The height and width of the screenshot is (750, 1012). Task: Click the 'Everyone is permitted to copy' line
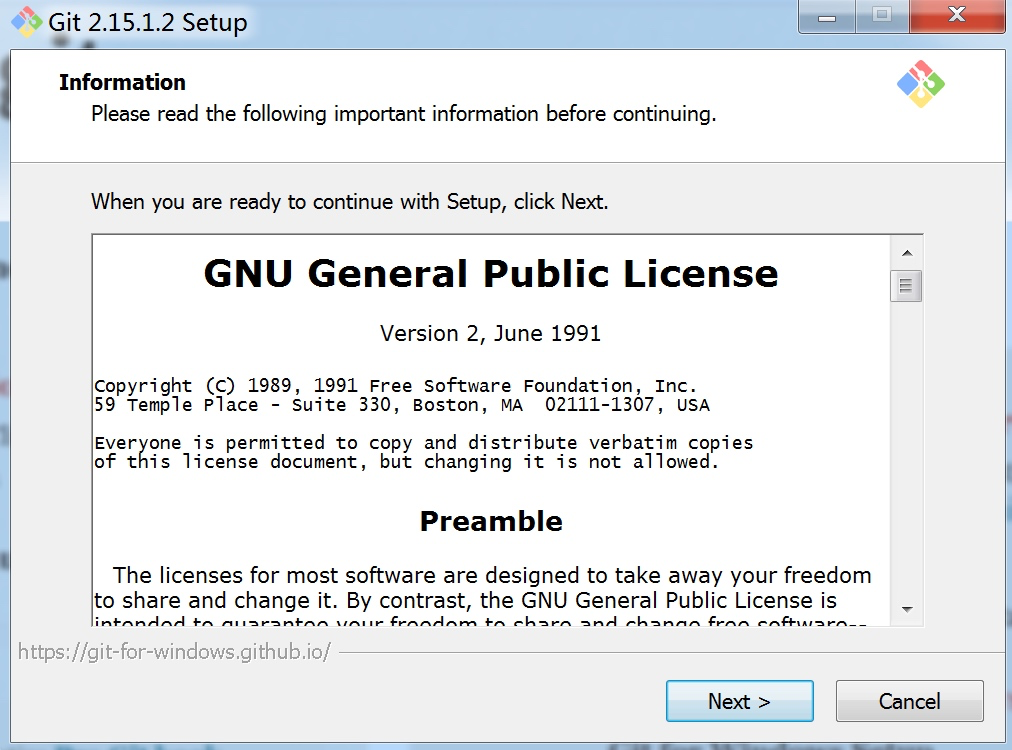(x=423, y=443)
